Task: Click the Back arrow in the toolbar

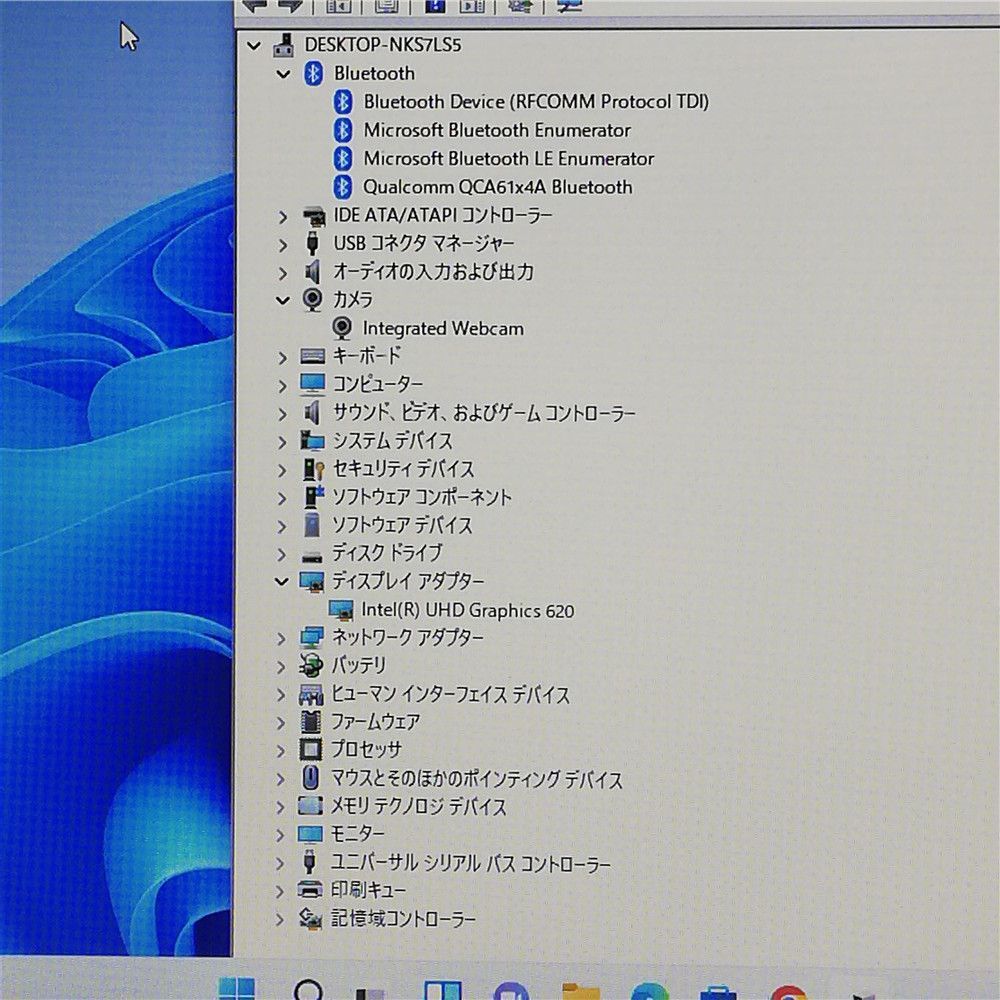Action: (255, 5)
